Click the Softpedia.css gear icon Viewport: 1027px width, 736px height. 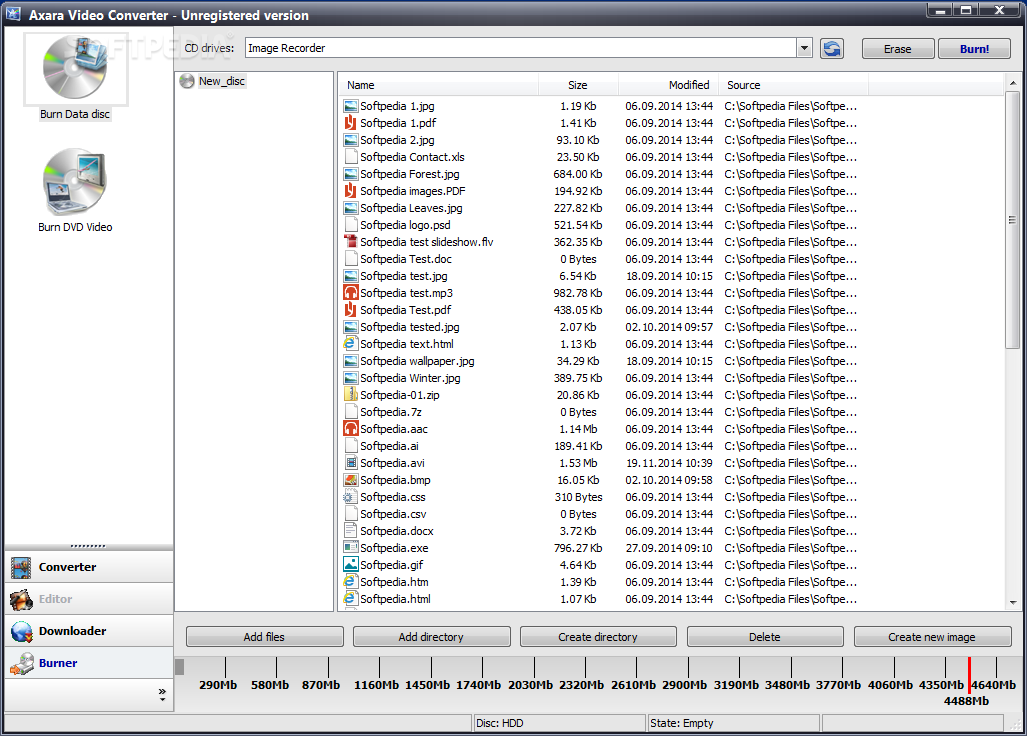click(x=351, y=498)
